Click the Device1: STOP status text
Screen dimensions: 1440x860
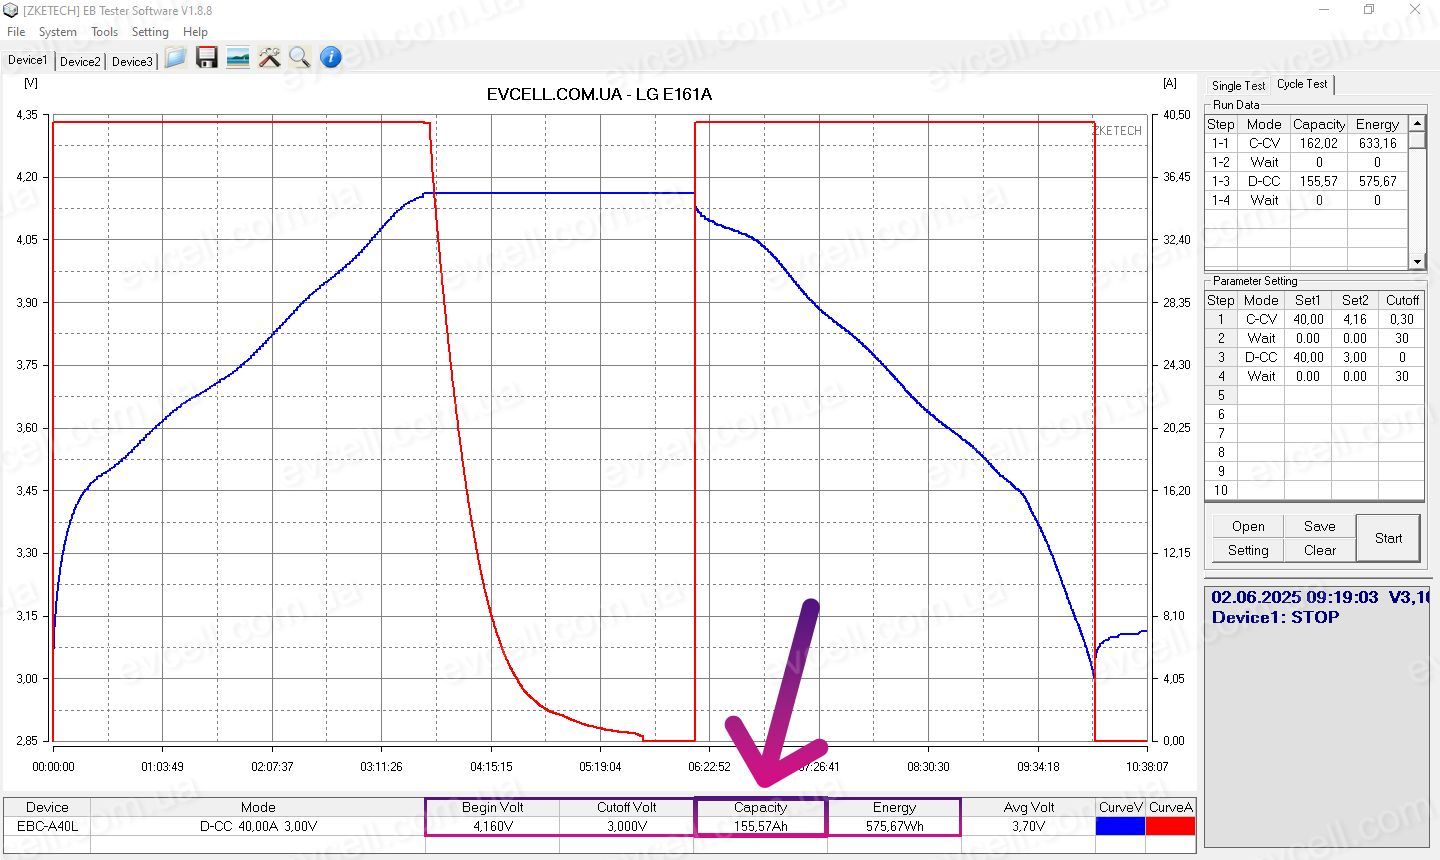tap(1275, 617)
